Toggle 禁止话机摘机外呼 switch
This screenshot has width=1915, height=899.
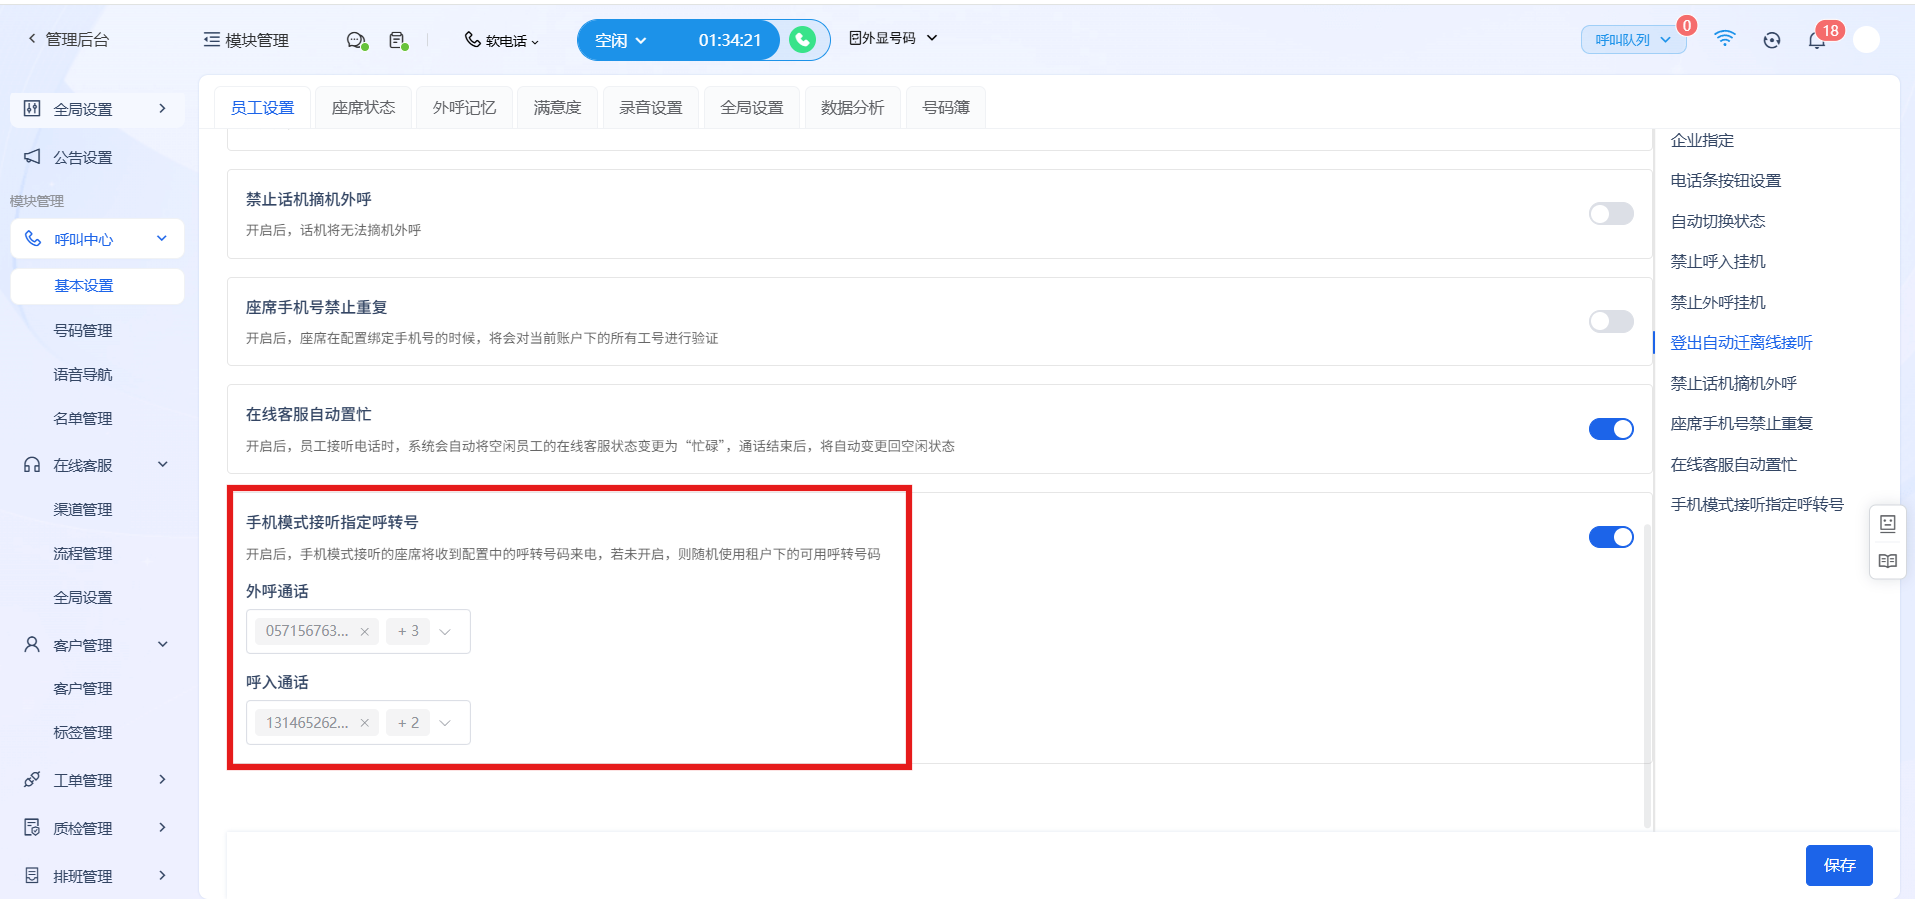tap(1611, 214)
